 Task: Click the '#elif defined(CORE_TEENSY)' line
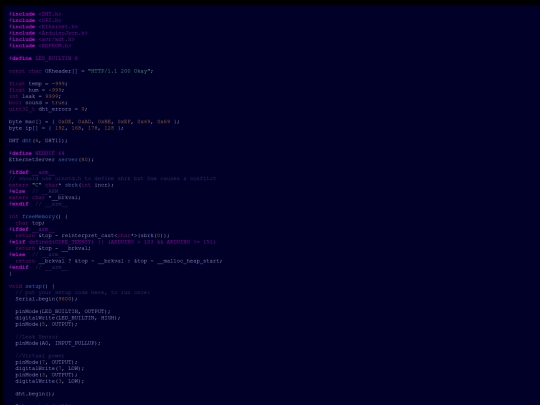click(x=112, y=242)
